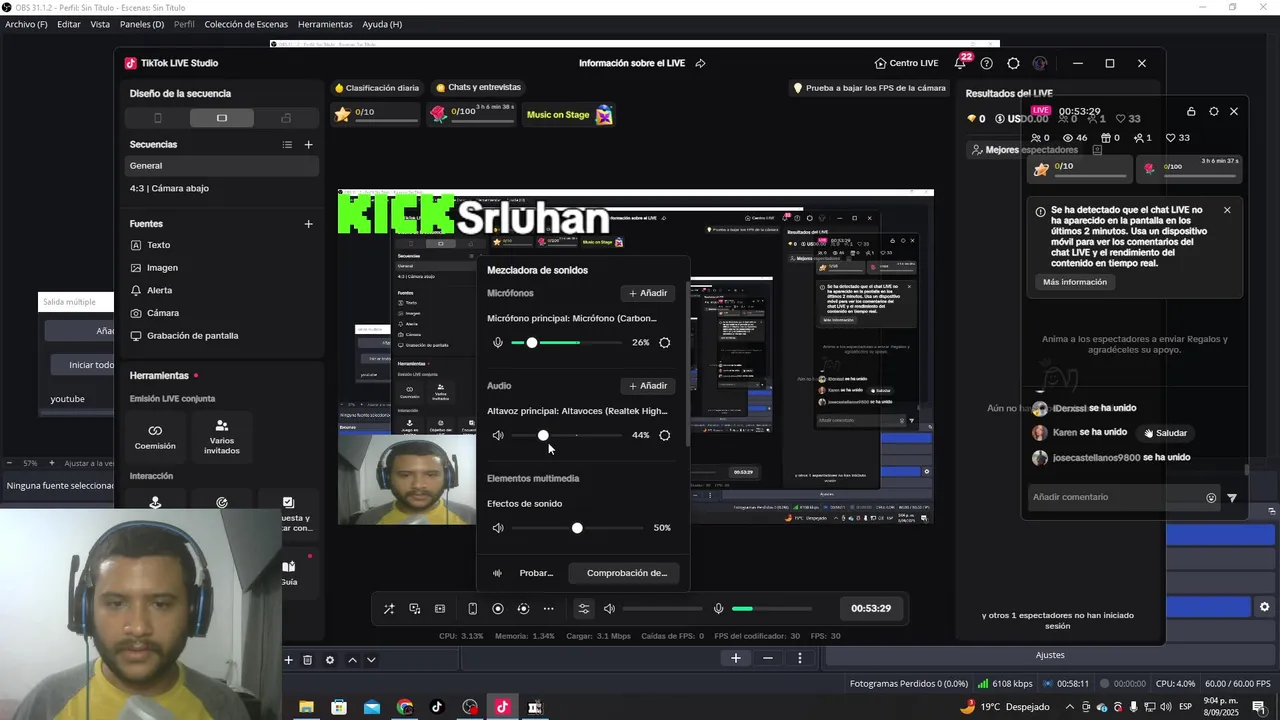This screenshot has width=1280, height=720.
Task: Open Chrome from the Windows taskbar
Action: click(x=404, y=707)
